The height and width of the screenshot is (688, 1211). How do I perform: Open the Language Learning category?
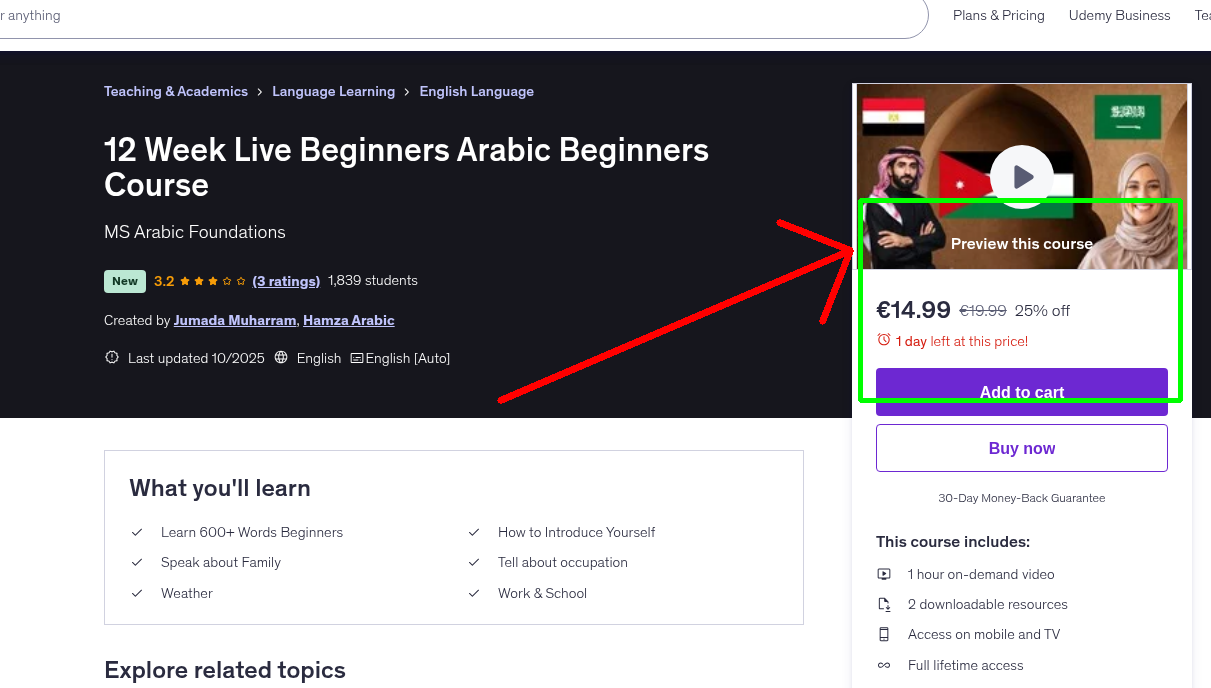pos(333,91)
